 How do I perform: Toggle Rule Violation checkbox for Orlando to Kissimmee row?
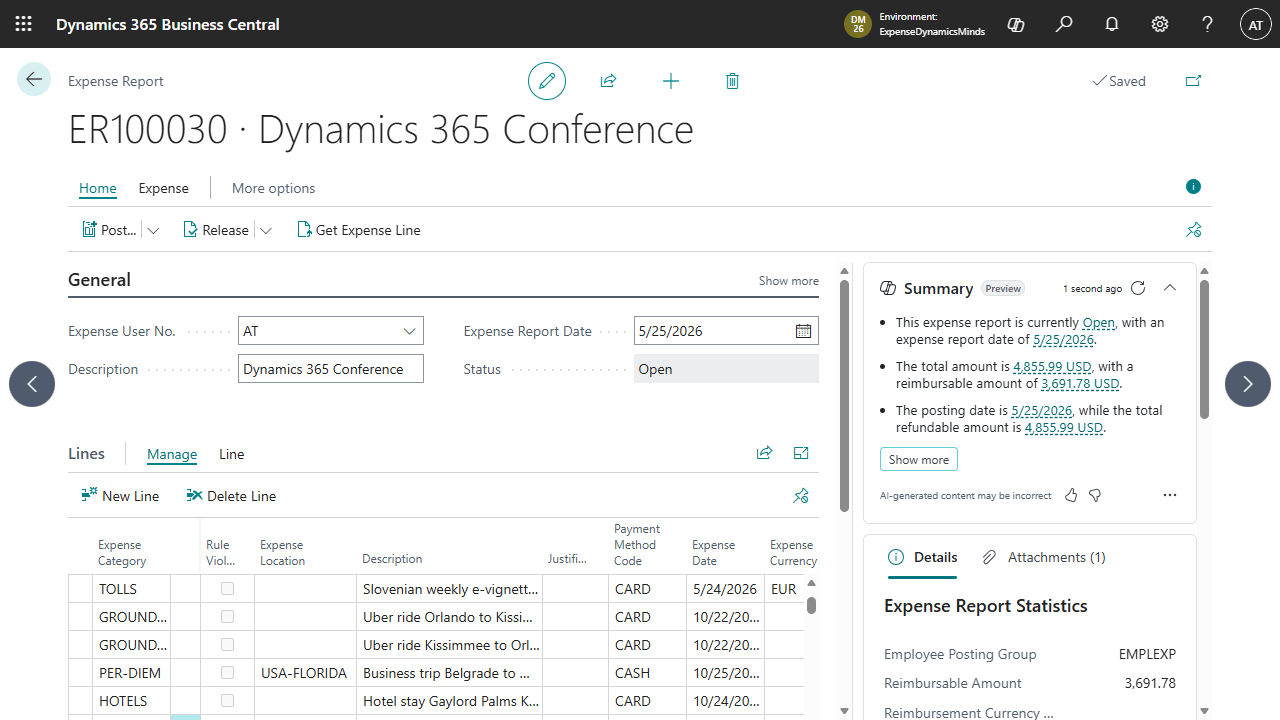tap(227, 617)
